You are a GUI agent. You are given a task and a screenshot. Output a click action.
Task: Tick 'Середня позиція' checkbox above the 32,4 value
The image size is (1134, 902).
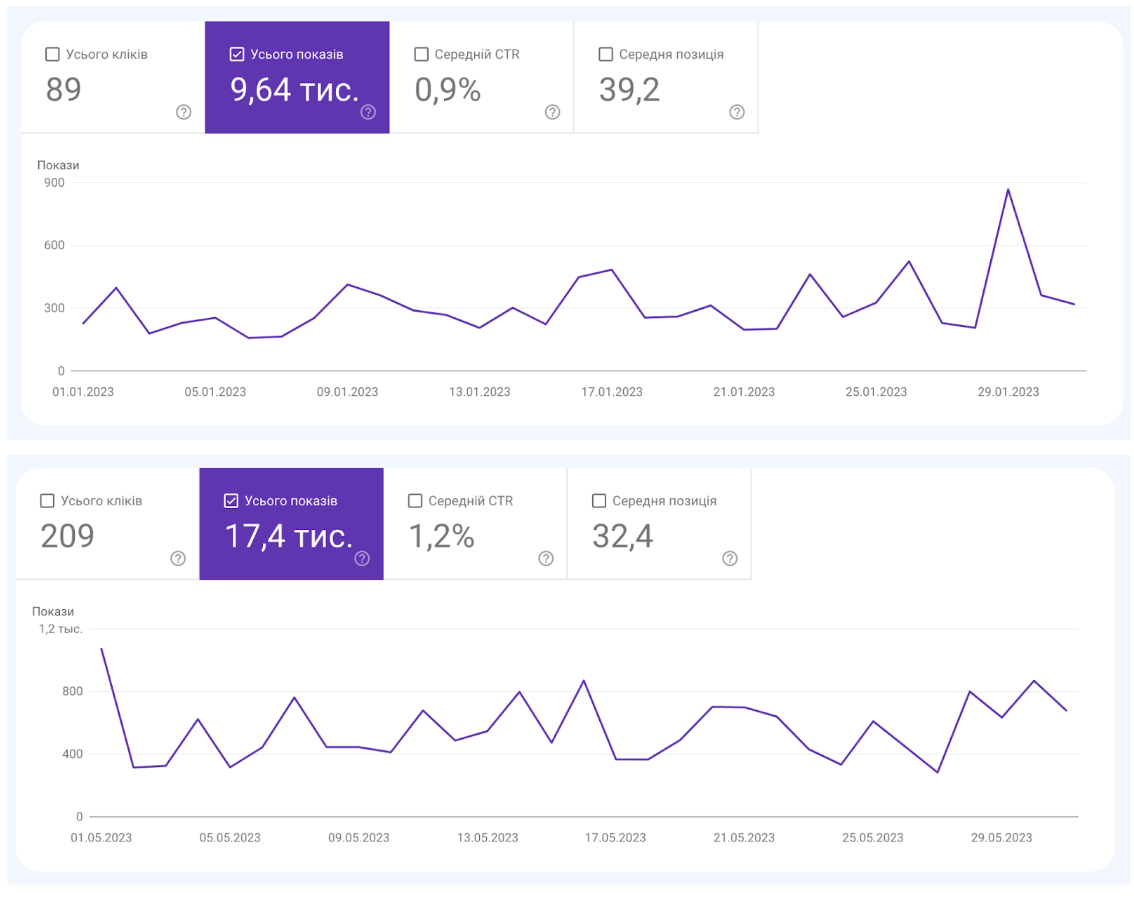[x=599, y=500]
